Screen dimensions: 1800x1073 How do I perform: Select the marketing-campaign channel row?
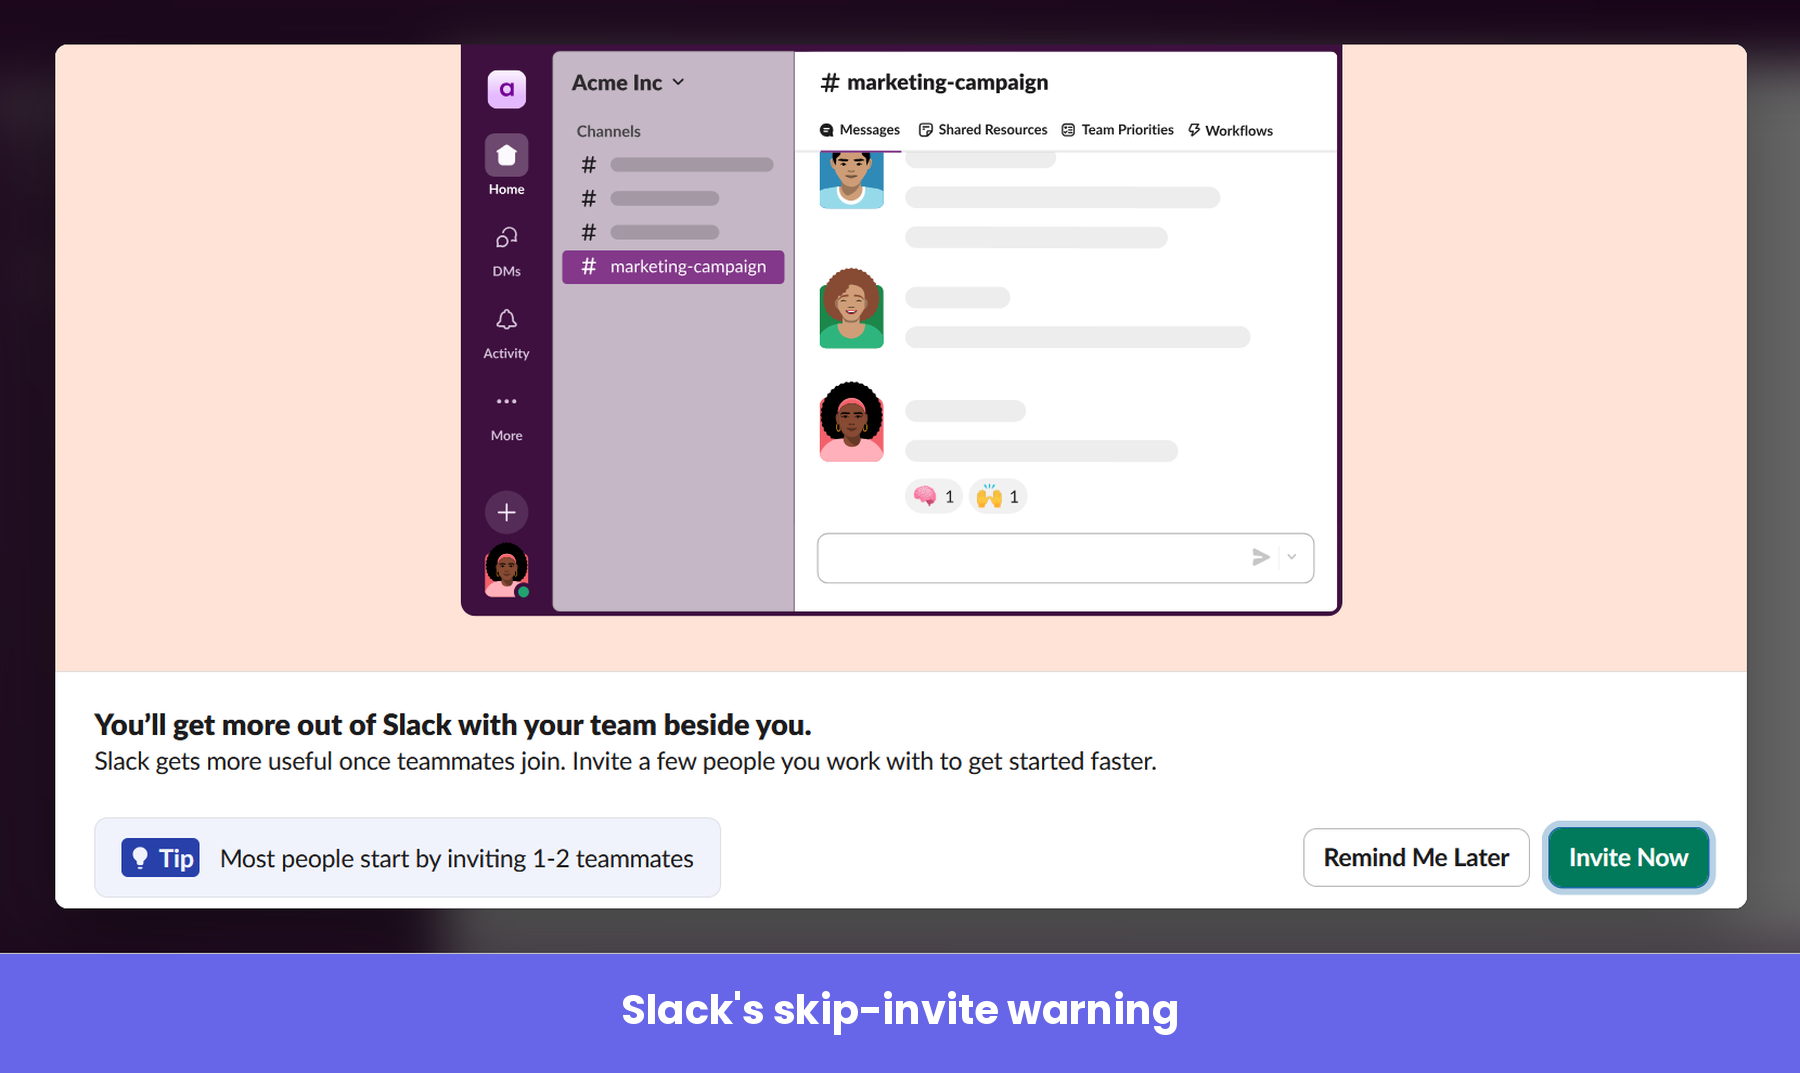pyautogui.click(x=673, y=267)
